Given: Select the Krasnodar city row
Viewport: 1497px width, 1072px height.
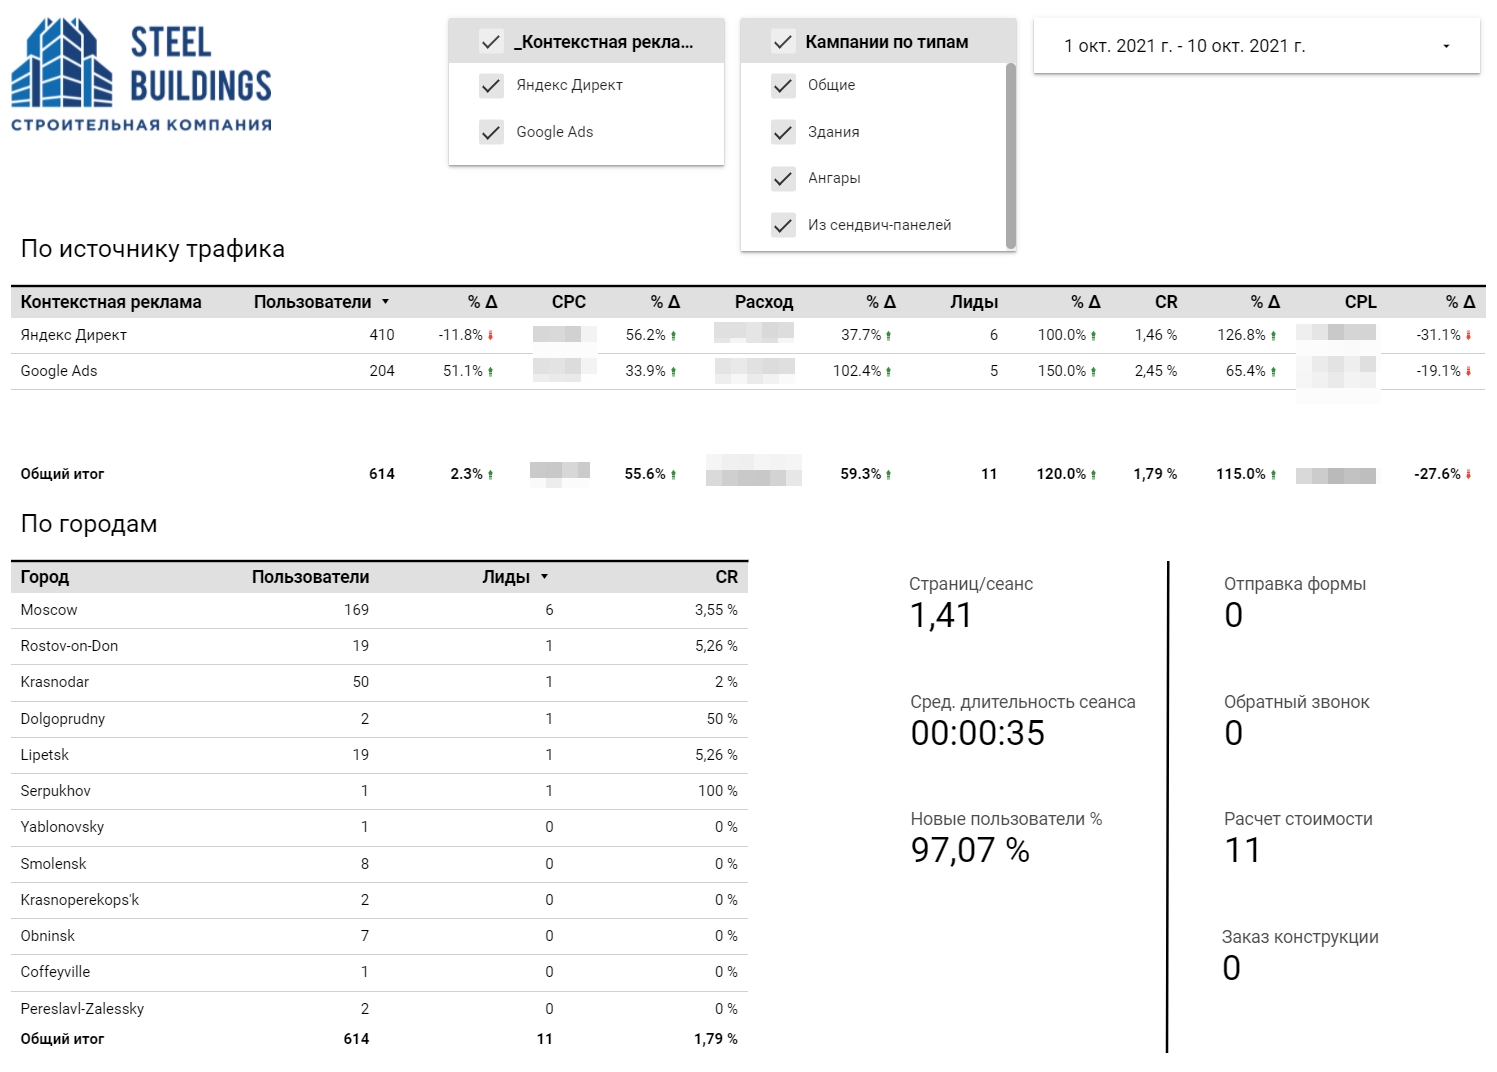Looking at the screenshot, I should (380, 682).
